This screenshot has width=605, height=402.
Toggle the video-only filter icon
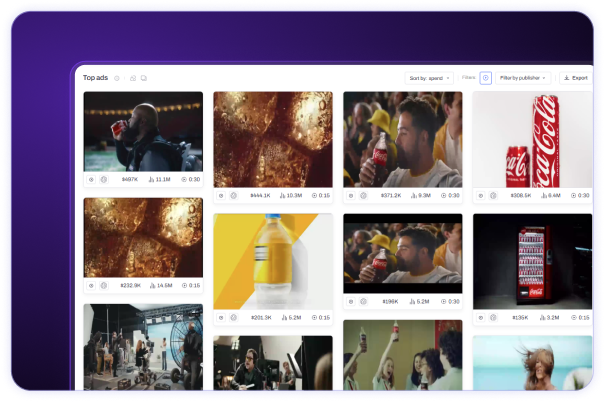(x=485, y=78)
